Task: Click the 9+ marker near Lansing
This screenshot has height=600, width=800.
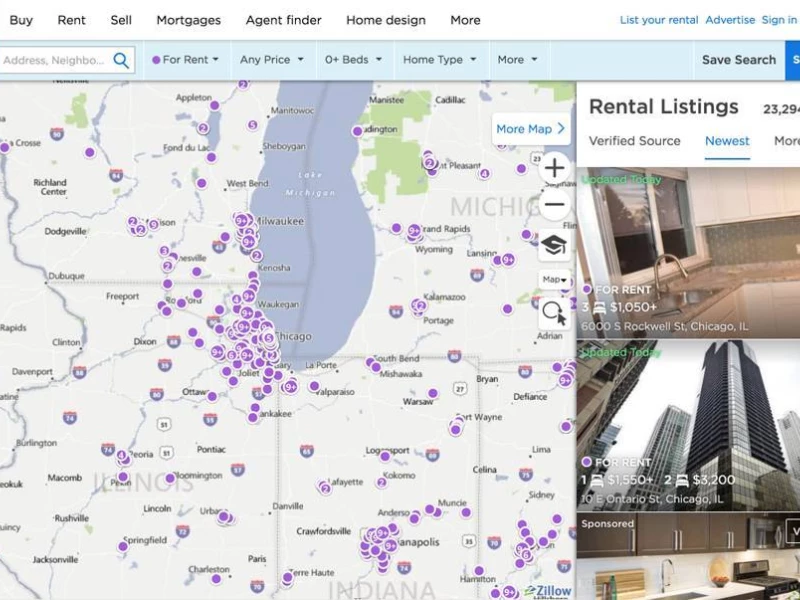Action: [x=508, y=260]
